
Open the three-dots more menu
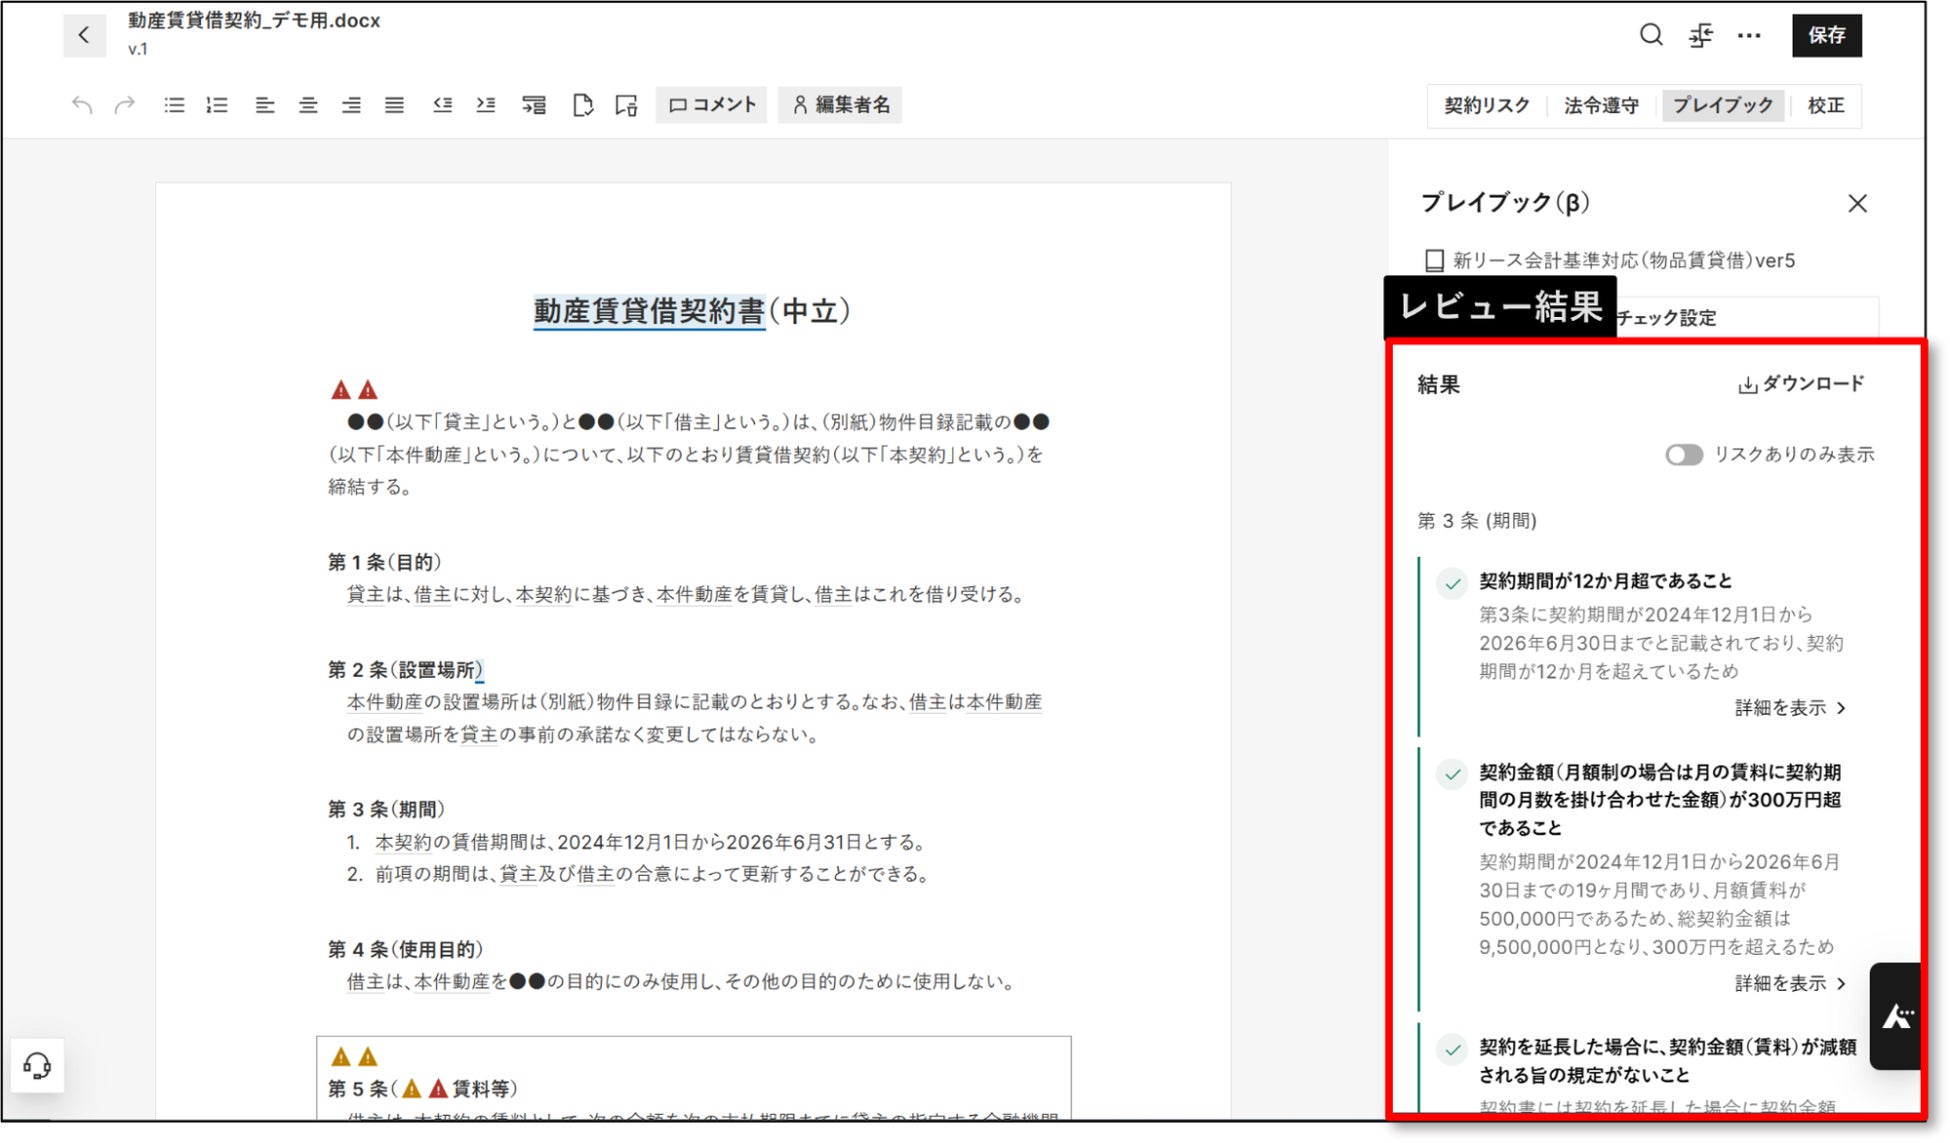point(1749,36)
